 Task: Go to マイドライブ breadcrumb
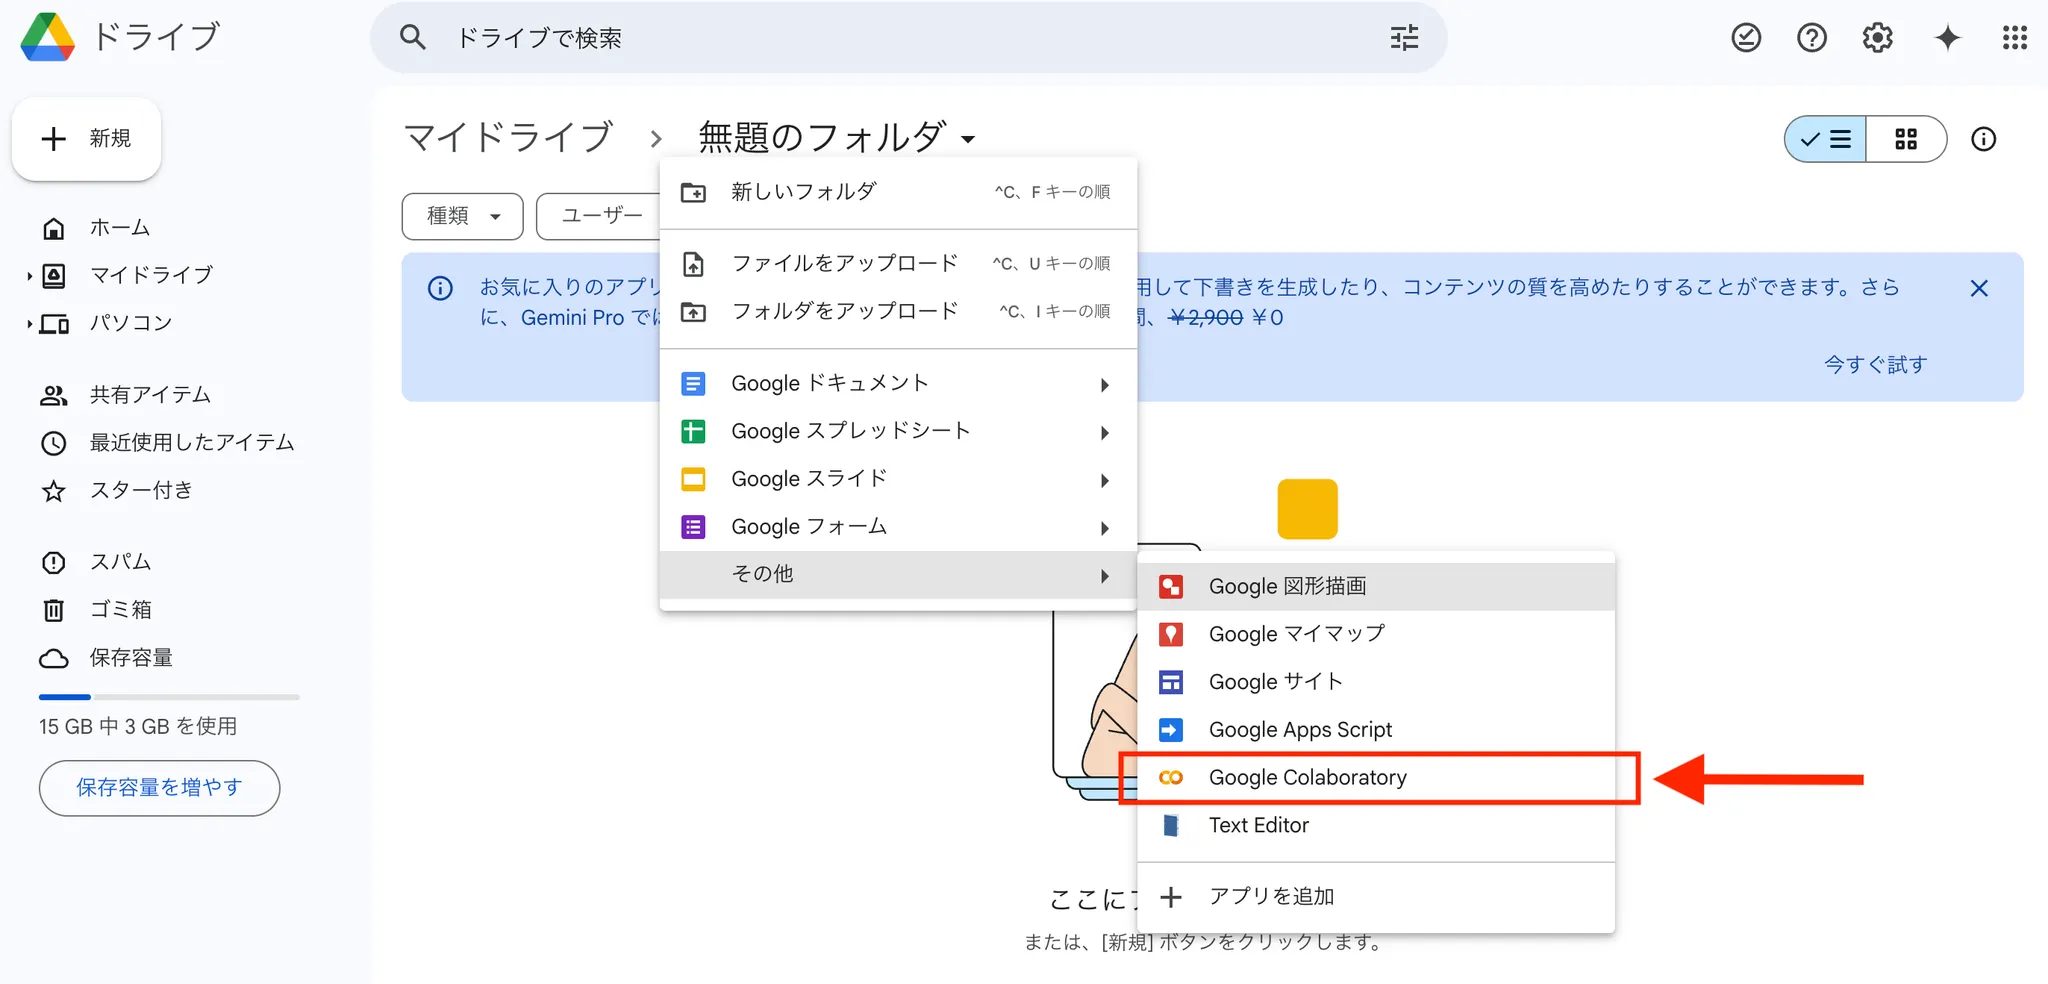508,138
